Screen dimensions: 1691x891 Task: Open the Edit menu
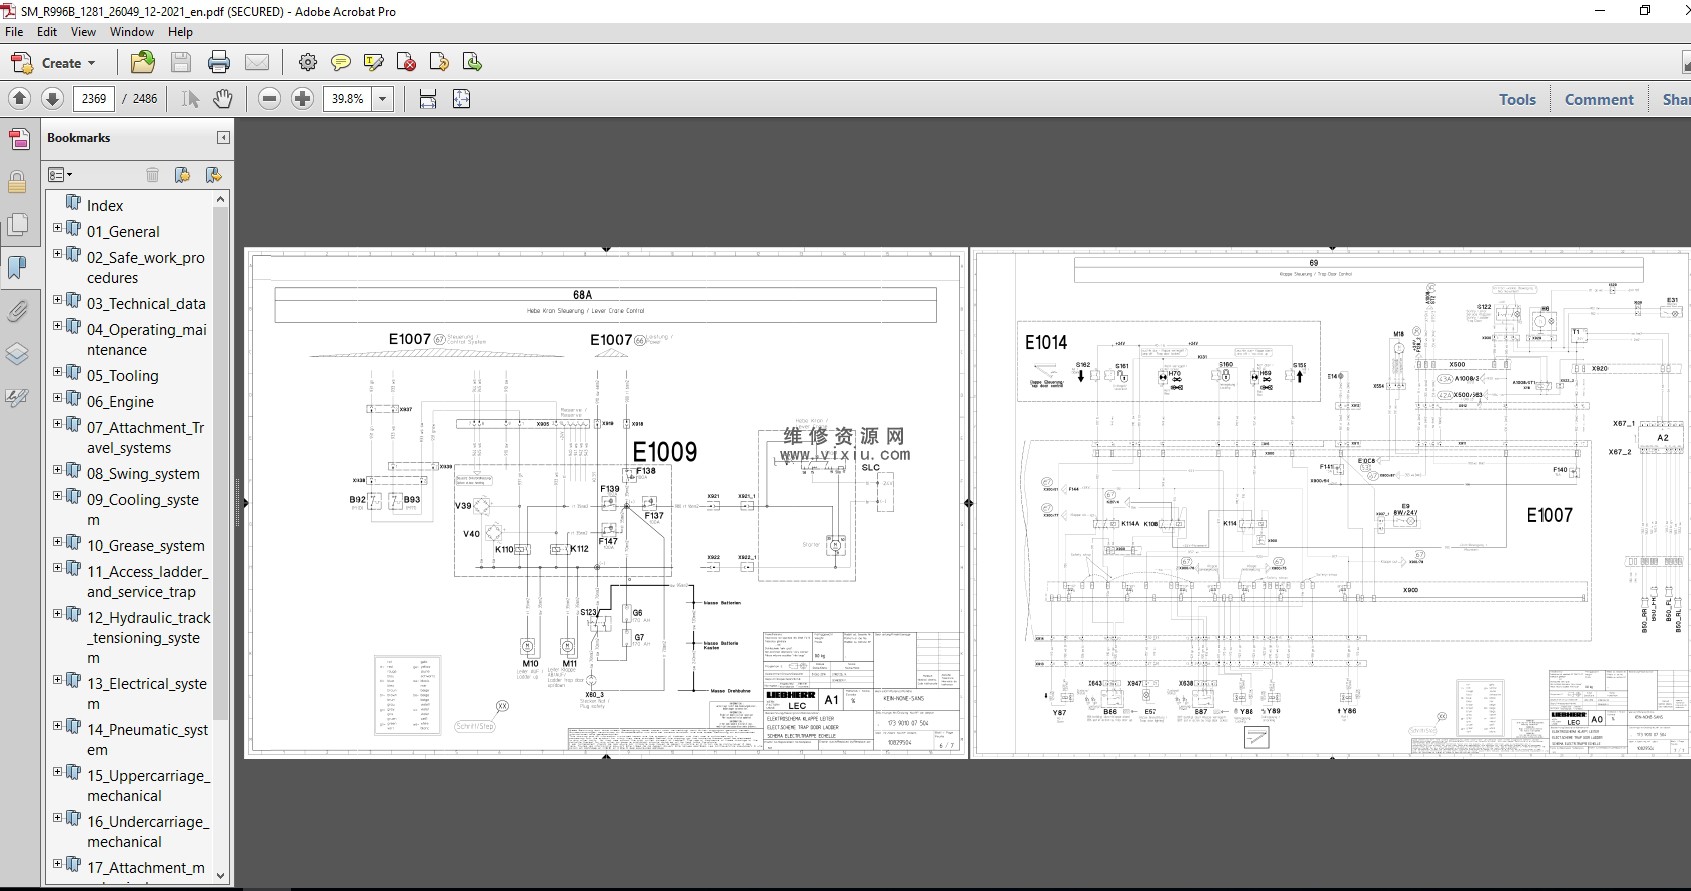click(x=47, y=32)
